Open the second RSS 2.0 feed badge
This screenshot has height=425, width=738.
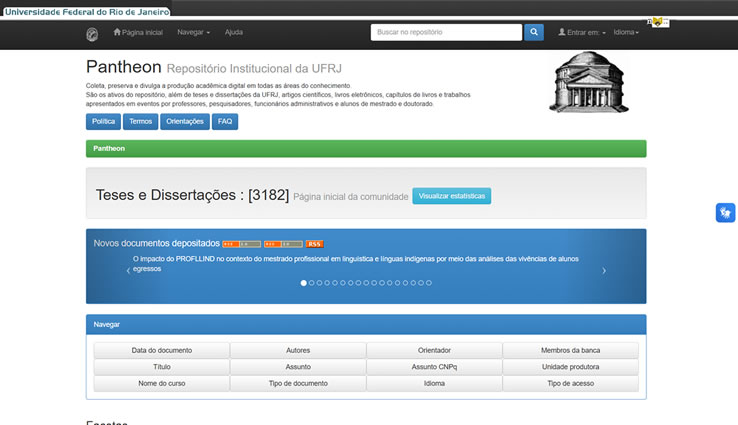click(283, 244)
